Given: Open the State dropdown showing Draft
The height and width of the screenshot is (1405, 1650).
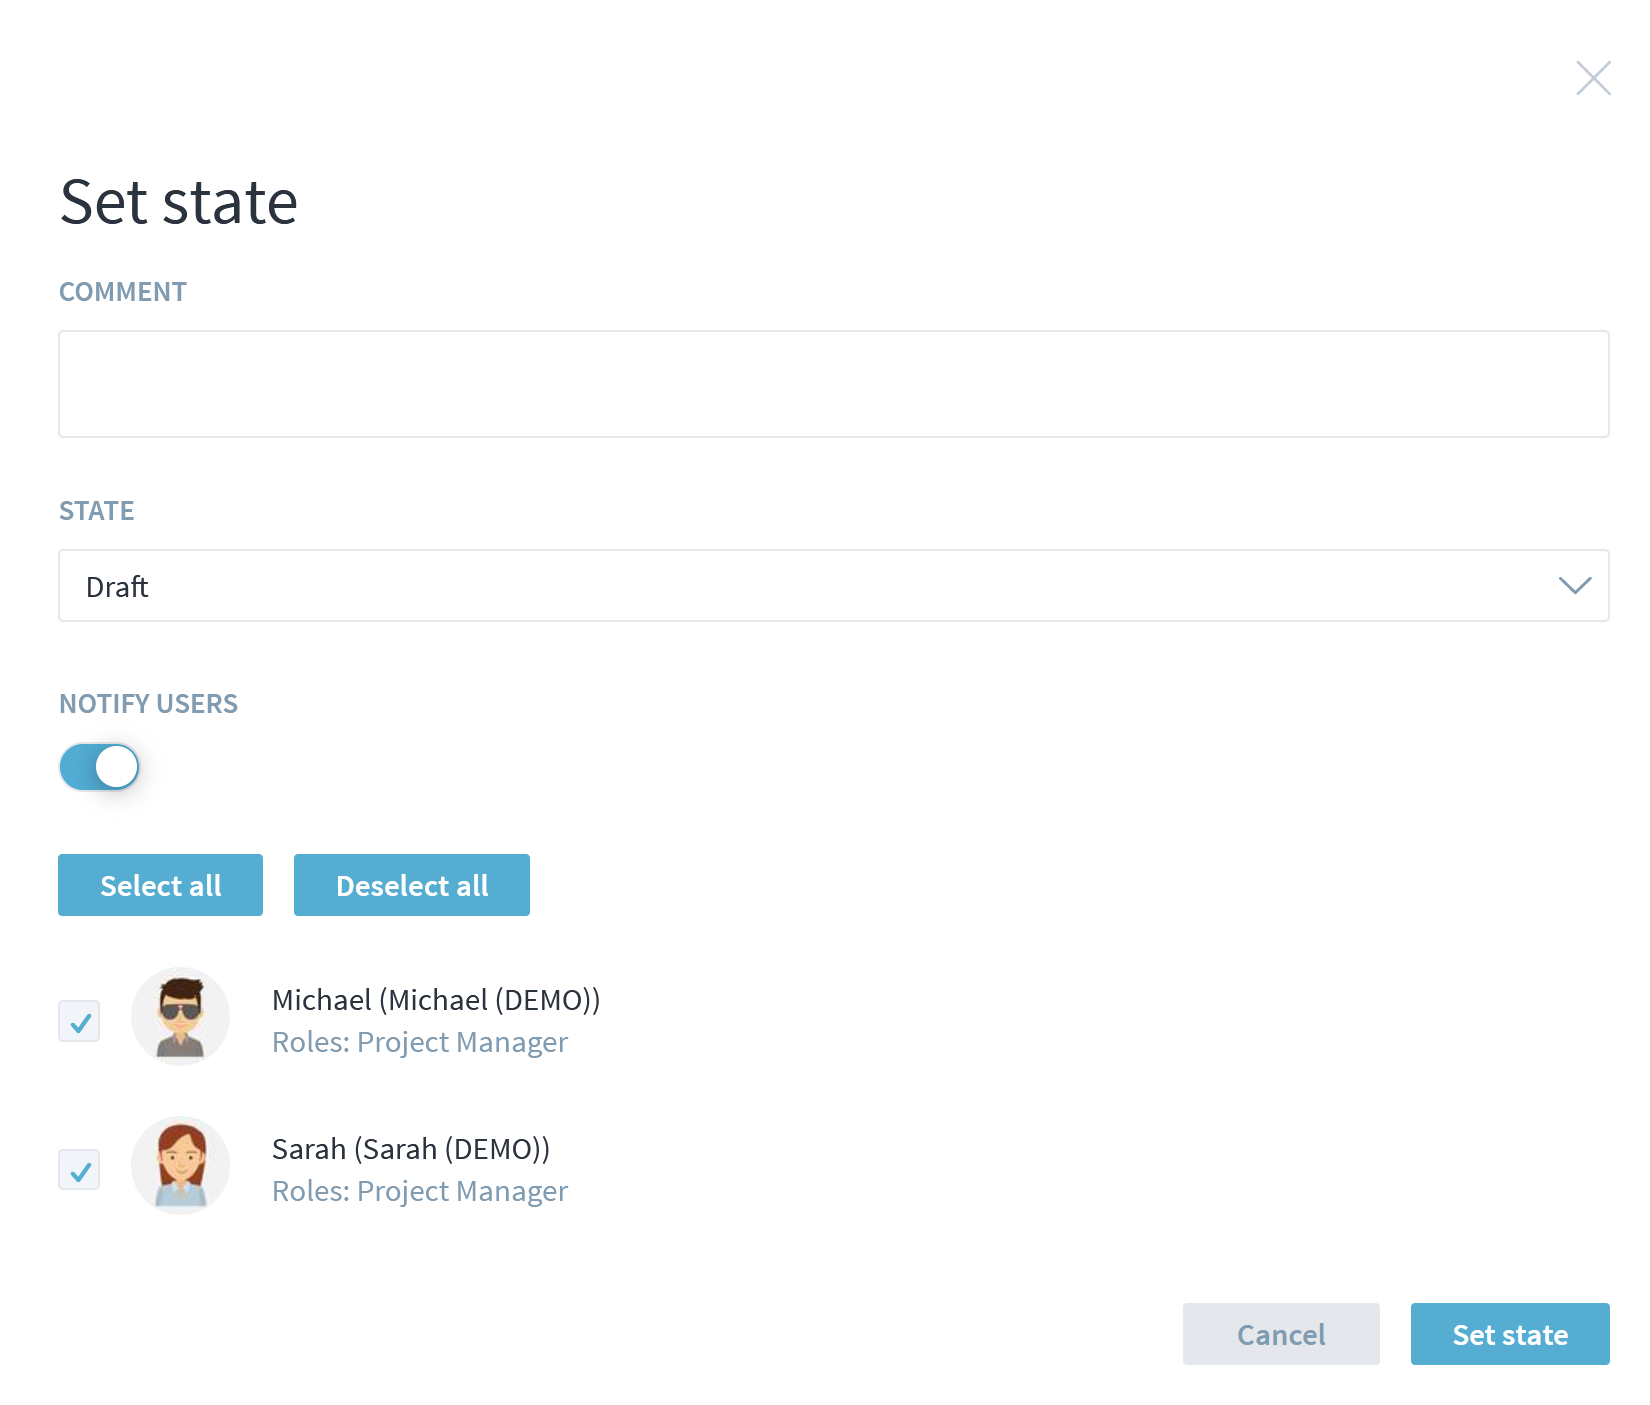Looking at the screenshot, I should pos(800,586).
